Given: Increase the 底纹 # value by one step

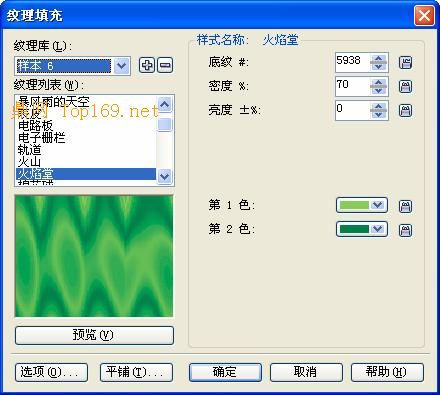Looking at the screenshot, I should pos(378,58).
